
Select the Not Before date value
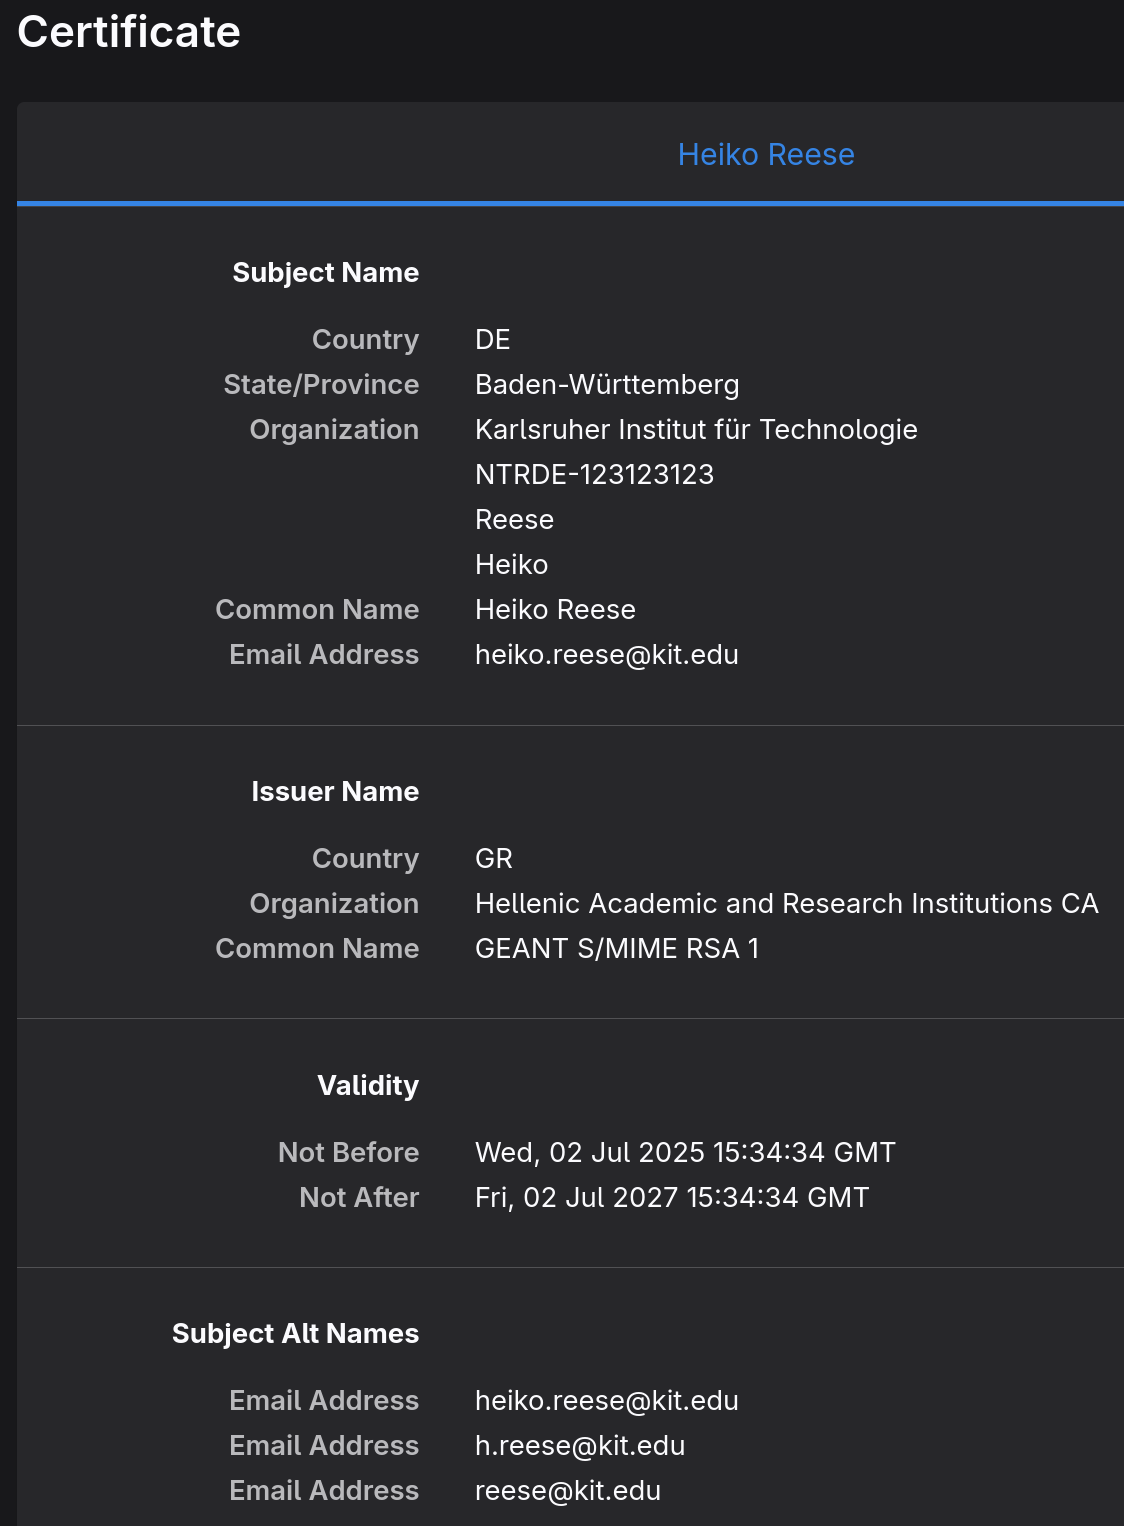click(x=685, y=1152)
